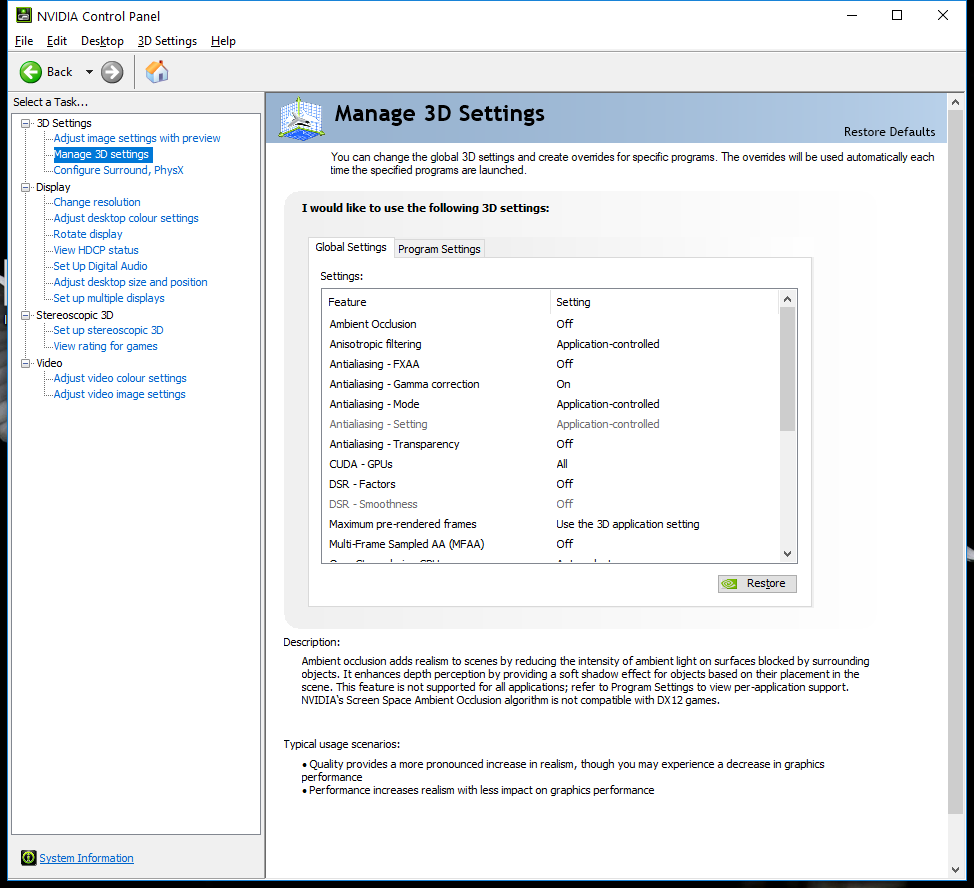974x888 pixels.
Task: Open Adjust video image settings
Action: click(119, 394)
